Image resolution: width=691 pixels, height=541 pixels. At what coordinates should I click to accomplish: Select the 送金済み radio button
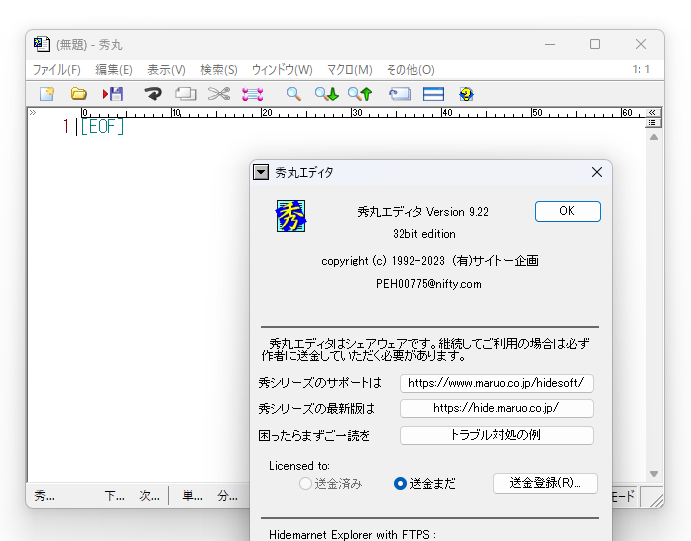coord(331,484)
